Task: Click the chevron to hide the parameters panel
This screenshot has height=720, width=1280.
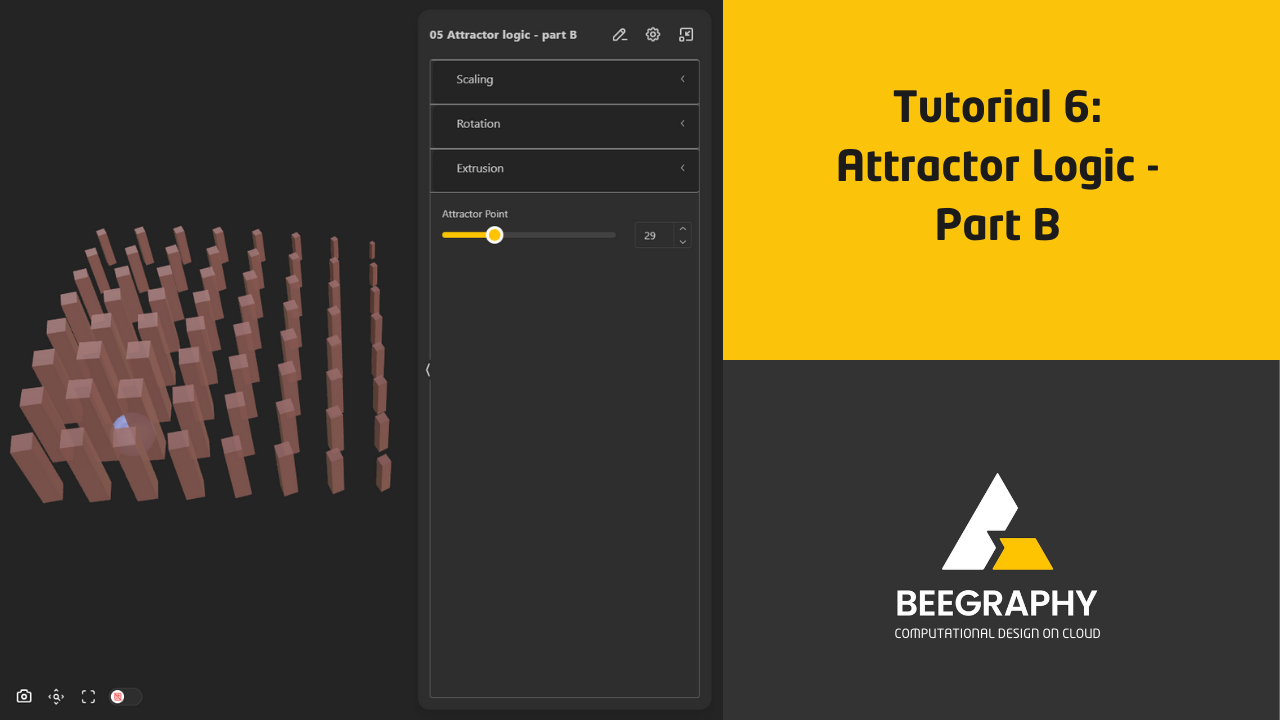Action: 428,369
